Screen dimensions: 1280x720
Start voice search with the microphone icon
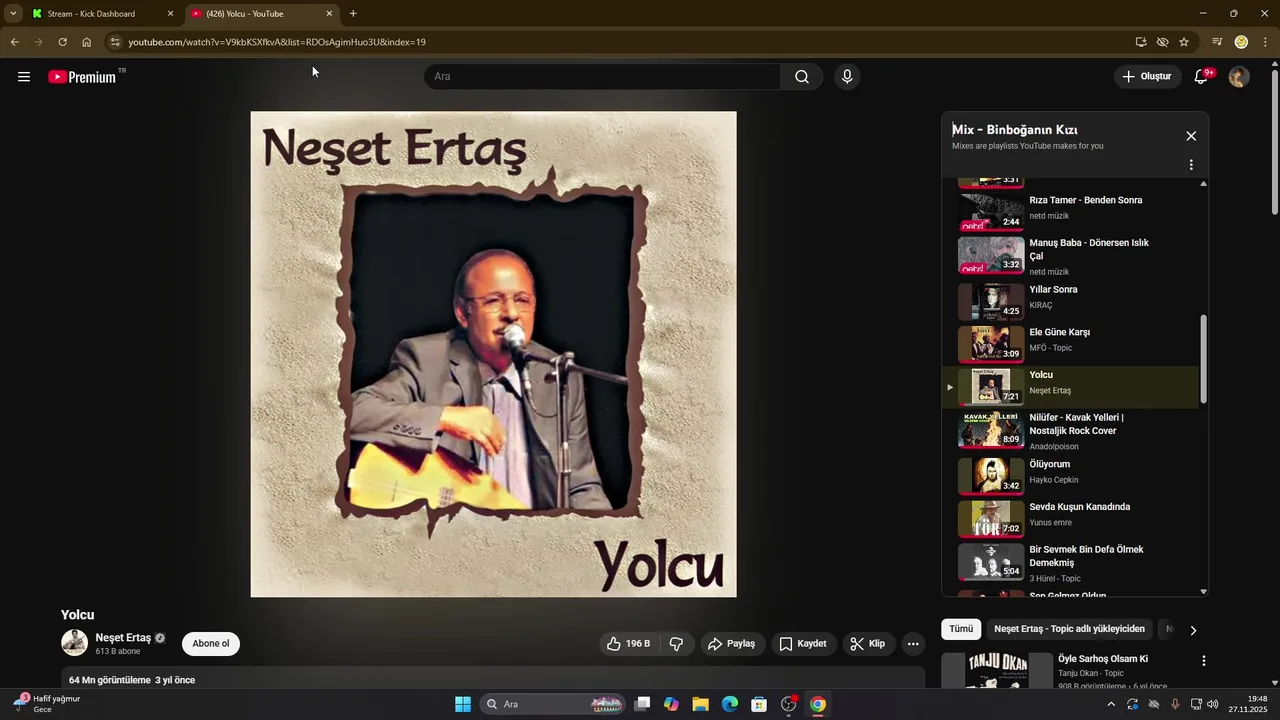click(x=847, y=77)
